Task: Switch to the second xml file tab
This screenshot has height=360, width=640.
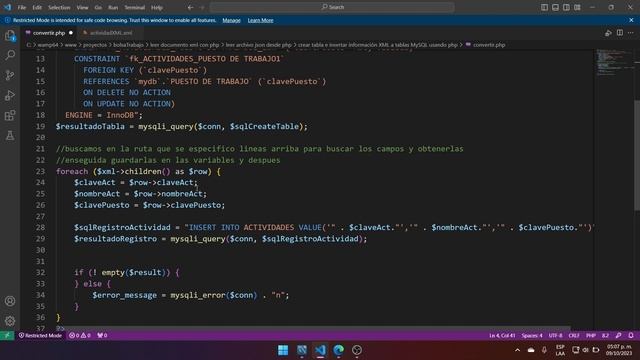Action: click(111, 33)
